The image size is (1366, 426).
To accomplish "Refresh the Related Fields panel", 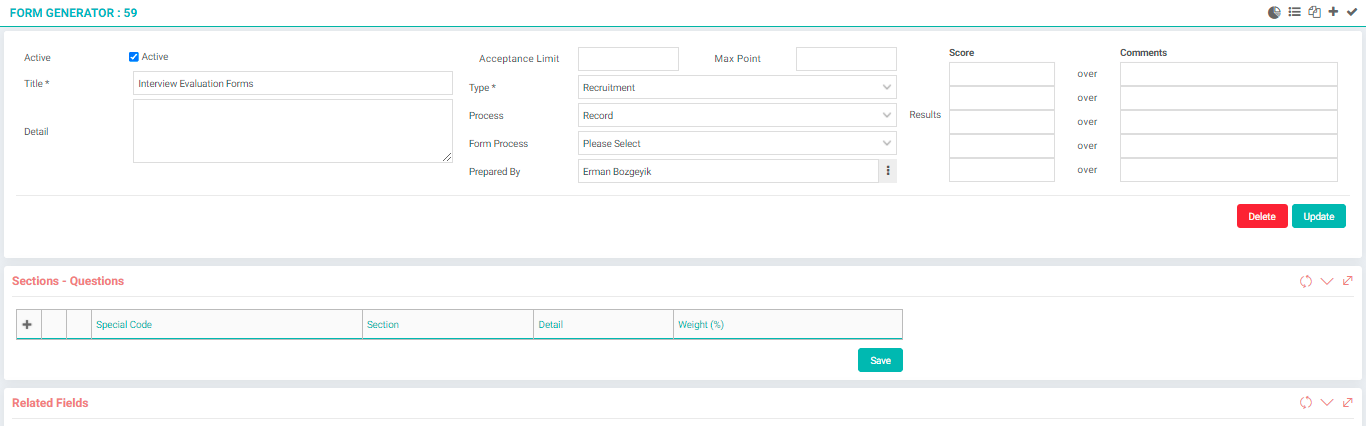I will [x=1306, y=403].
